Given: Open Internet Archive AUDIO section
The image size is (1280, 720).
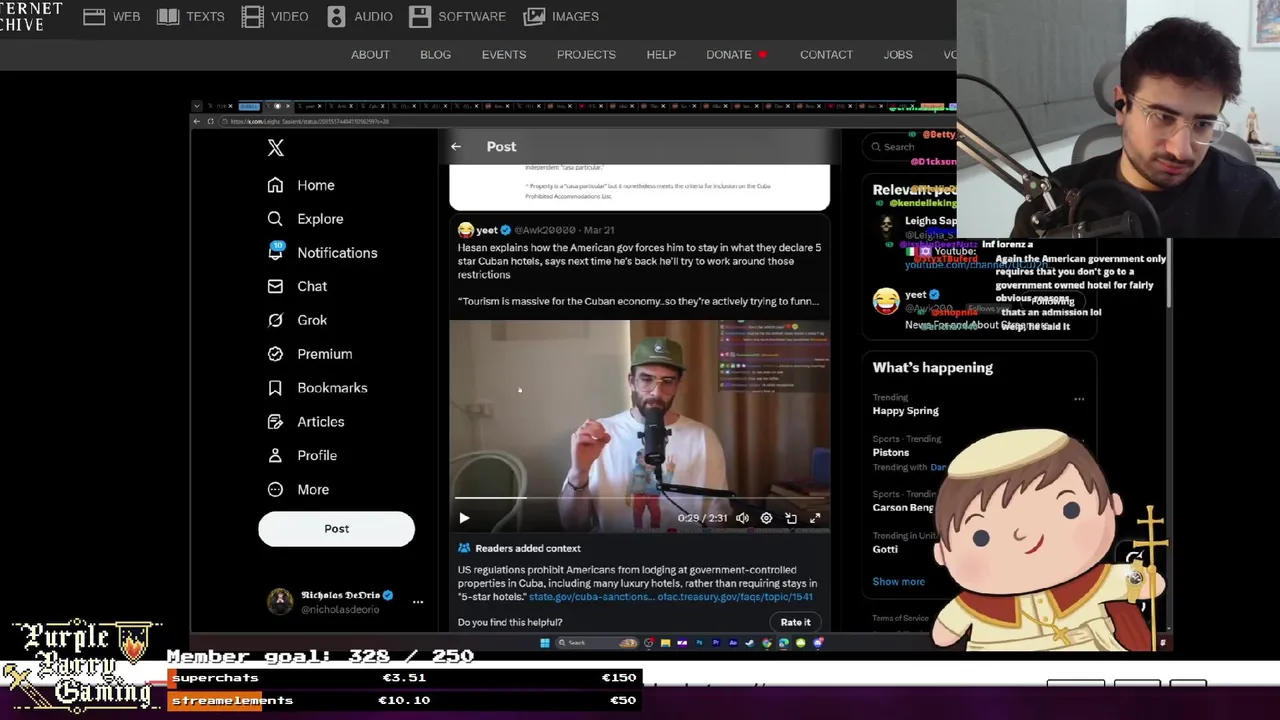Looking at the screenshot, I should click(359, 16).
